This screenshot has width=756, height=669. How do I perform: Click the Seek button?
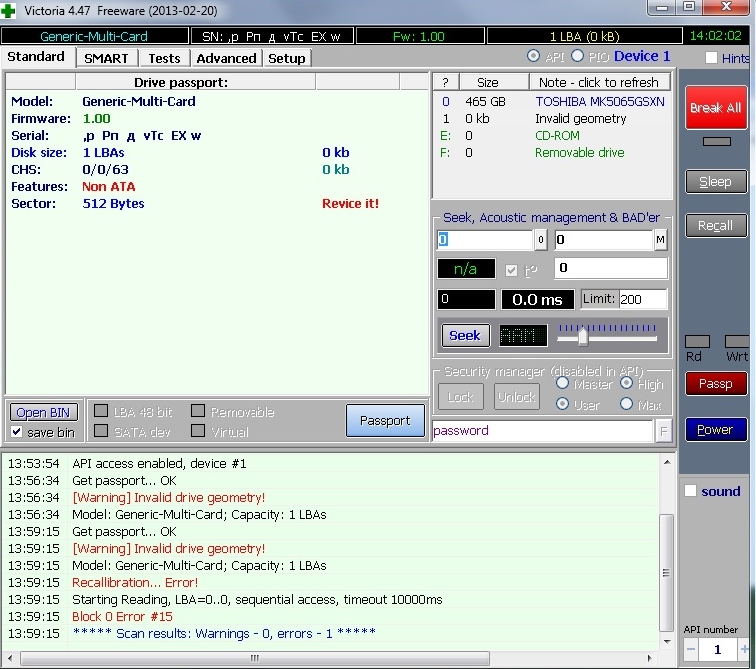point(465,335)
